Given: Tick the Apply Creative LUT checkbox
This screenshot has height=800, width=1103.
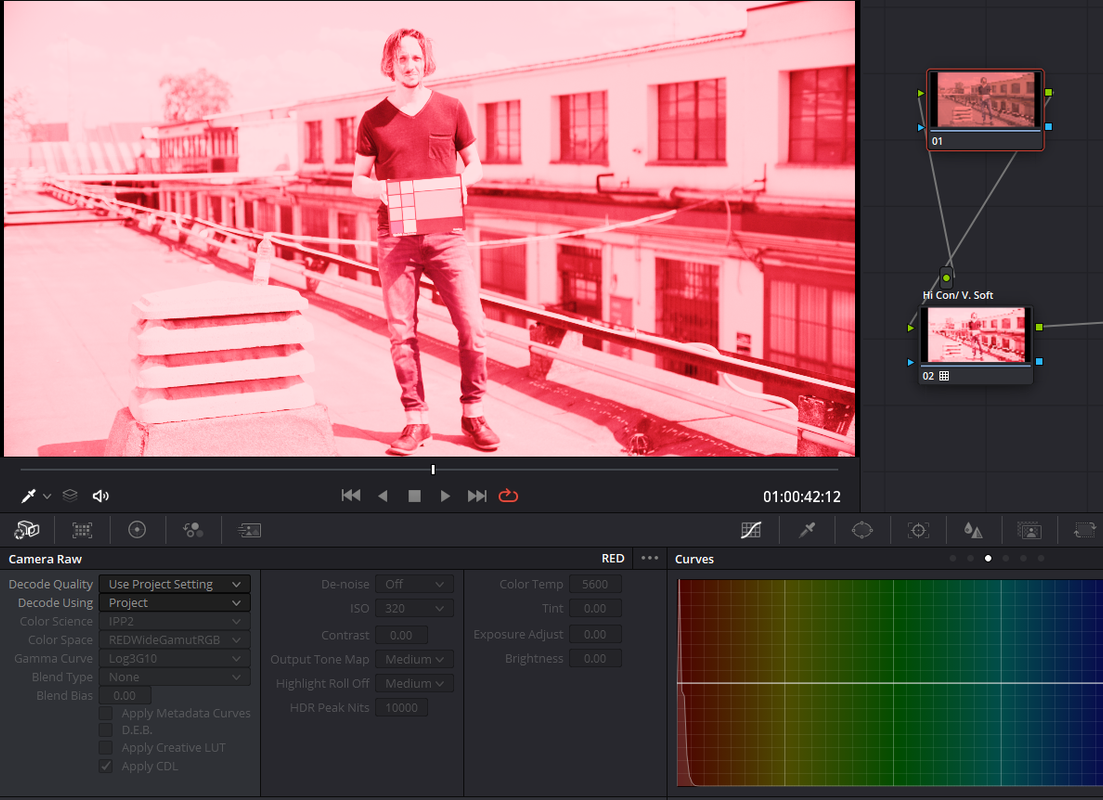Looking at the screenshot, I should [106, 748].
